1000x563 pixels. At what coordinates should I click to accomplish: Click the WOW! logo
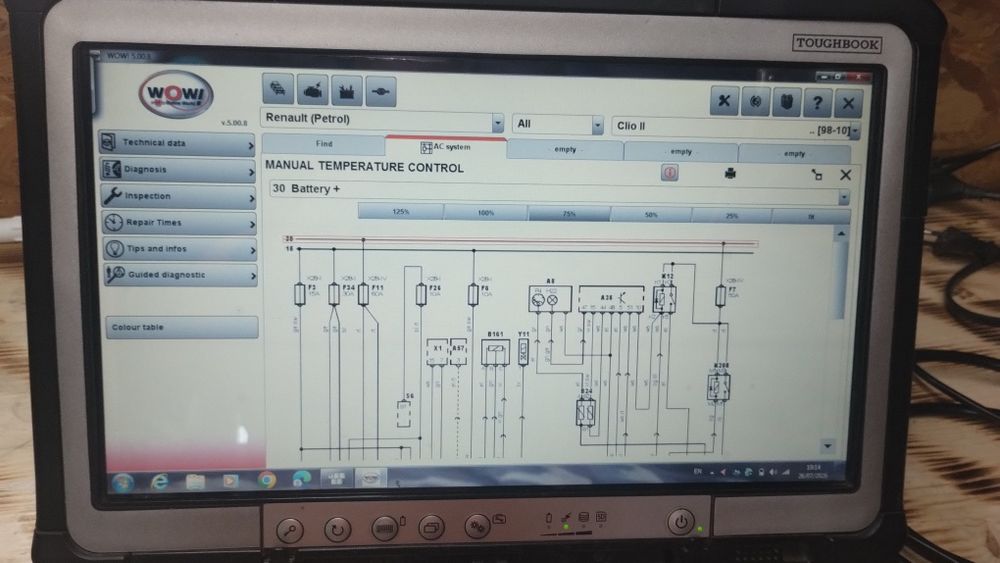click(176, 94)
